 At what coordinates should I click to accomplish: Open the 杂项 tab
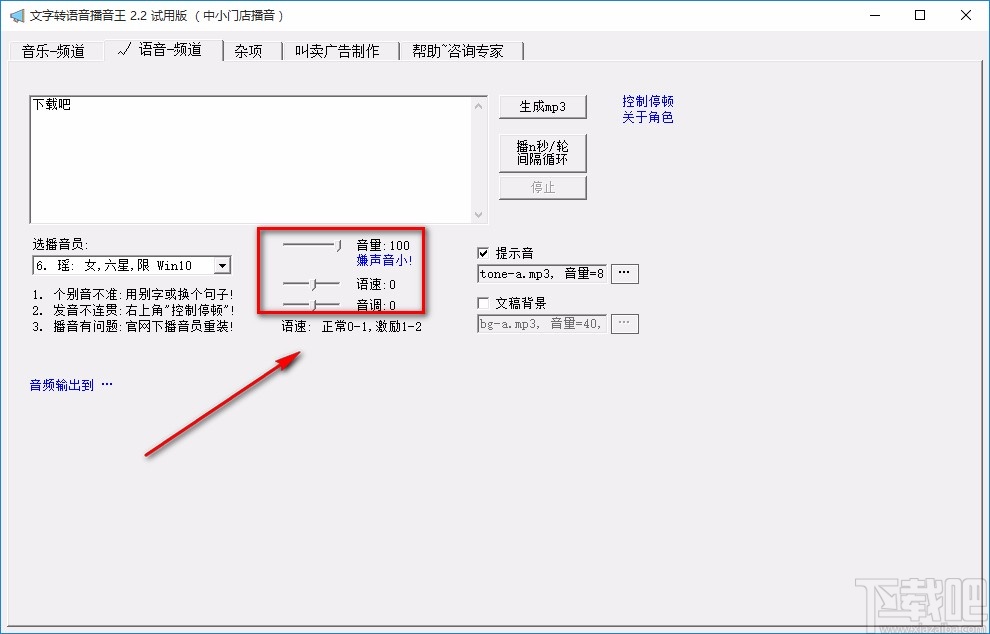tap(248, 50)
